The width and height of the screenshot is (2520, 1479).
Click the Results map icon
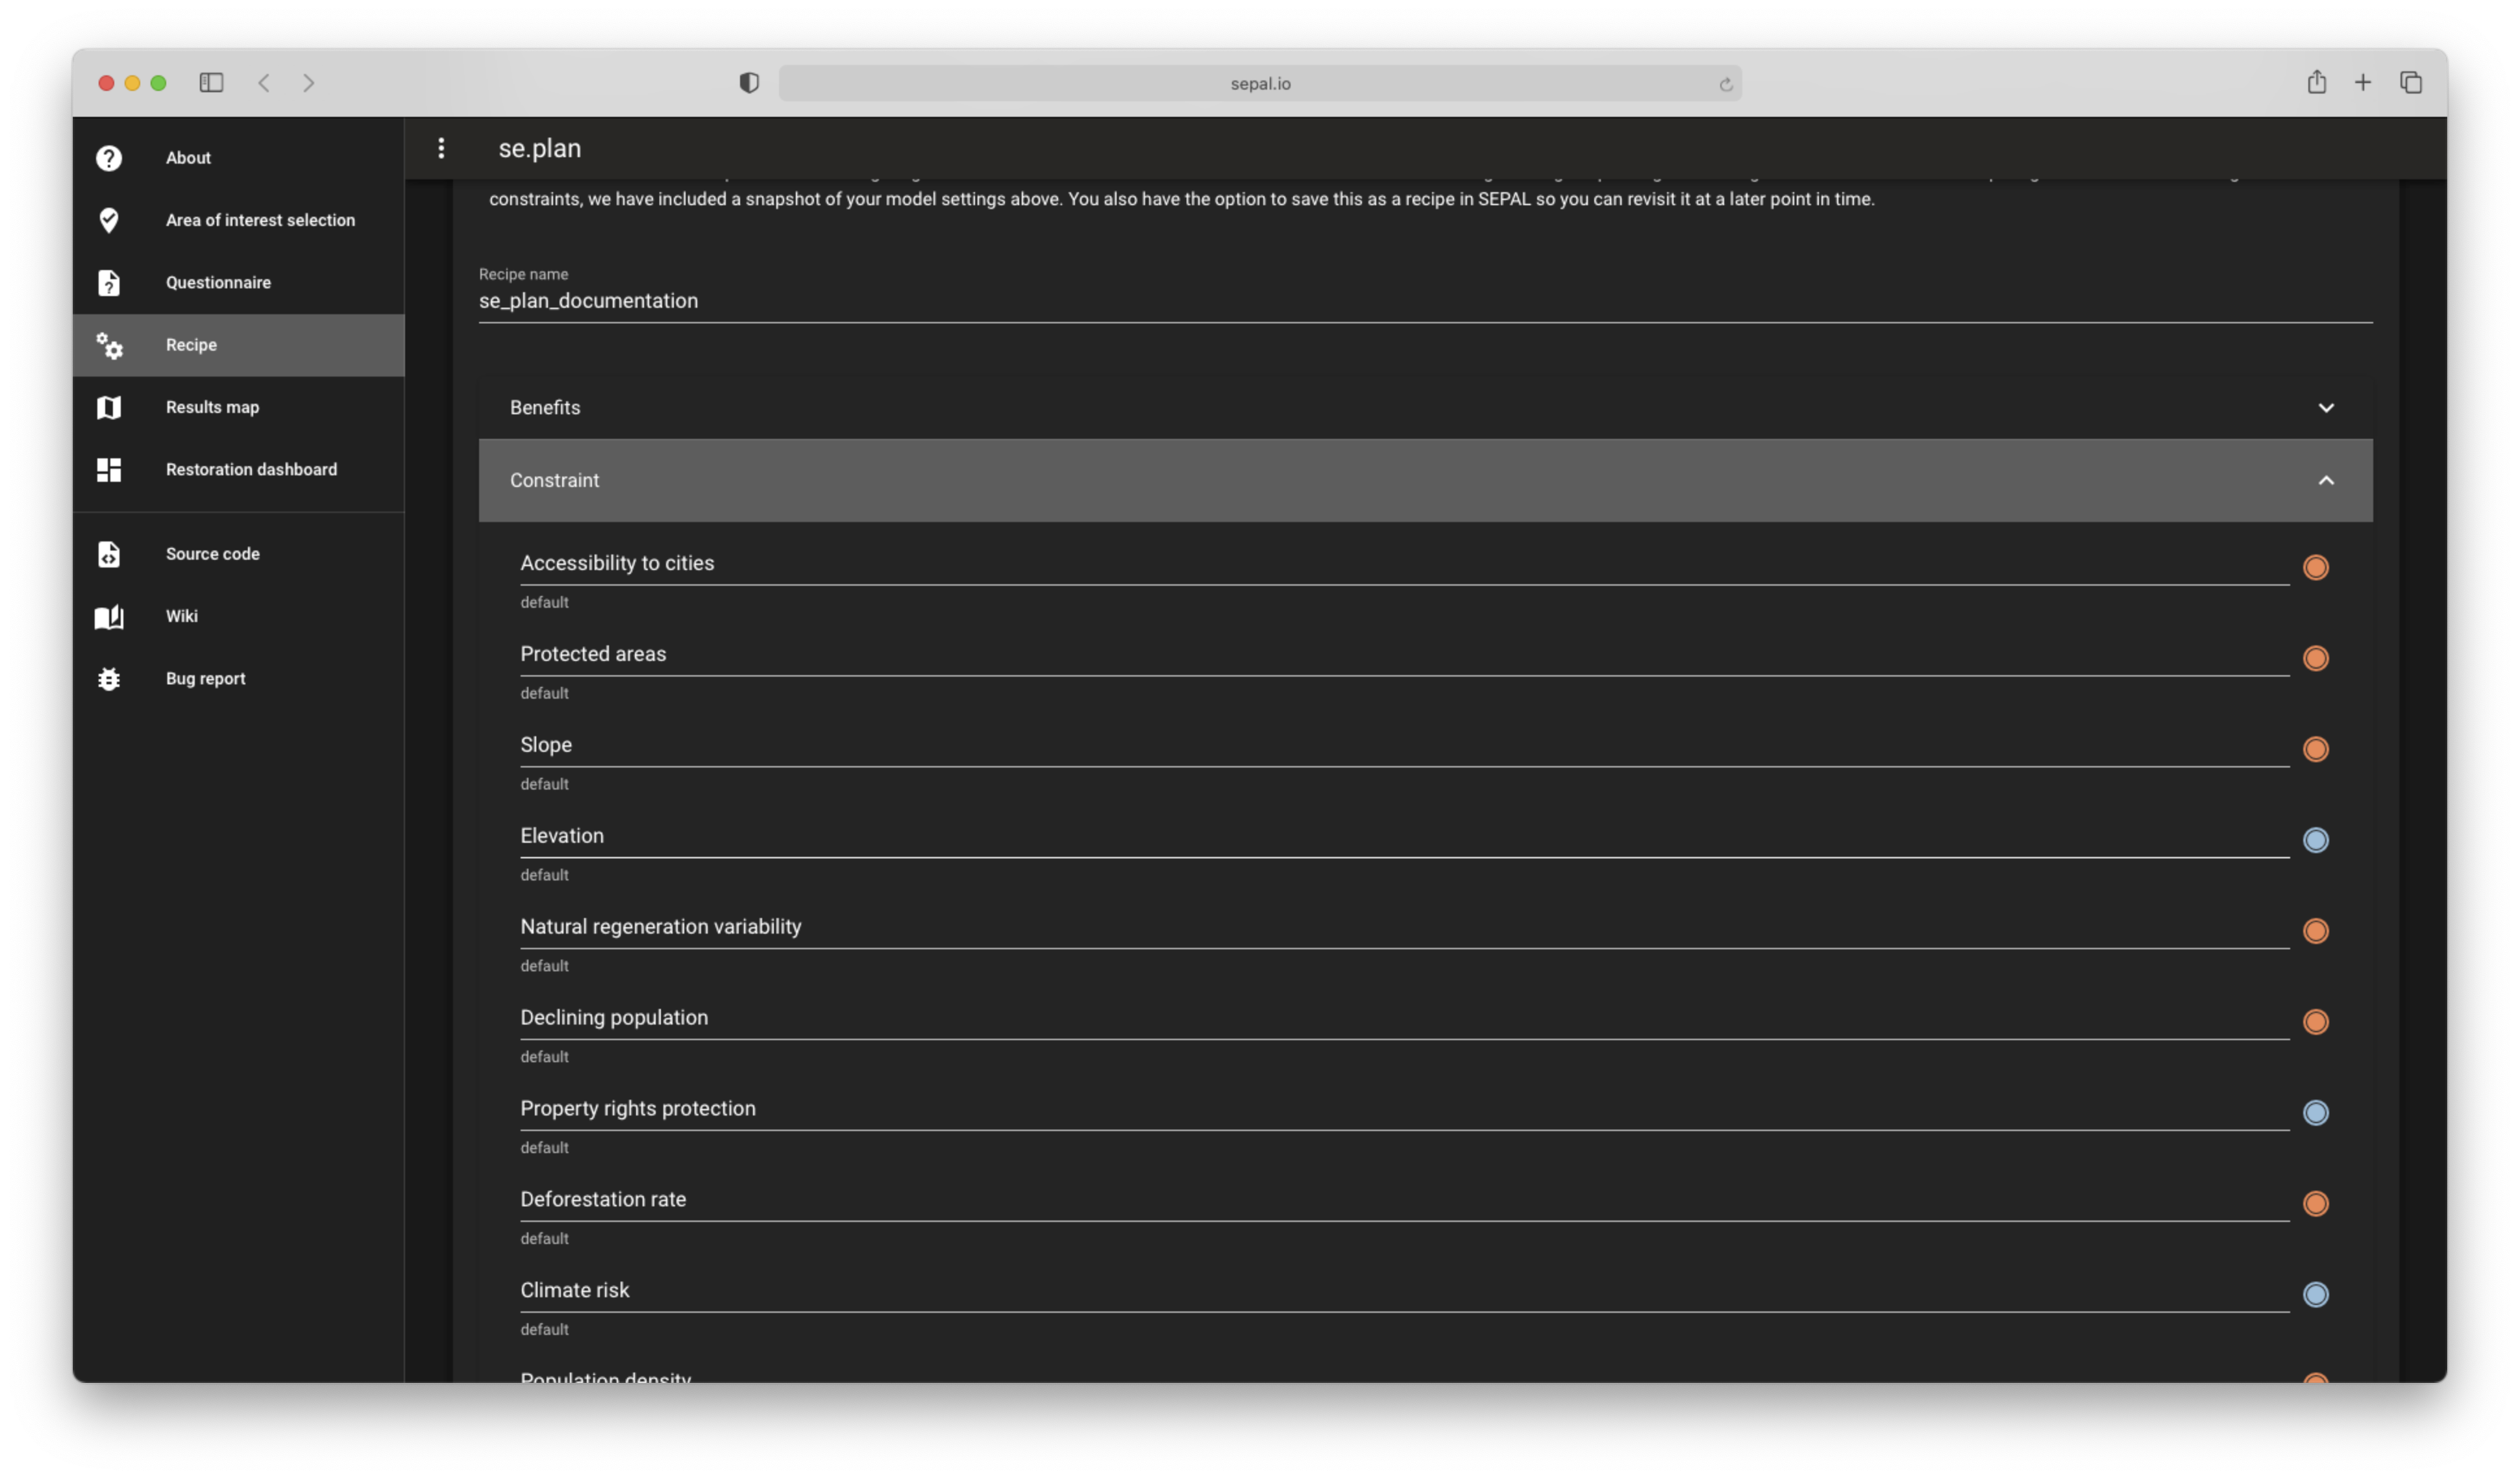pyautogui.click(x=109, y=407)
